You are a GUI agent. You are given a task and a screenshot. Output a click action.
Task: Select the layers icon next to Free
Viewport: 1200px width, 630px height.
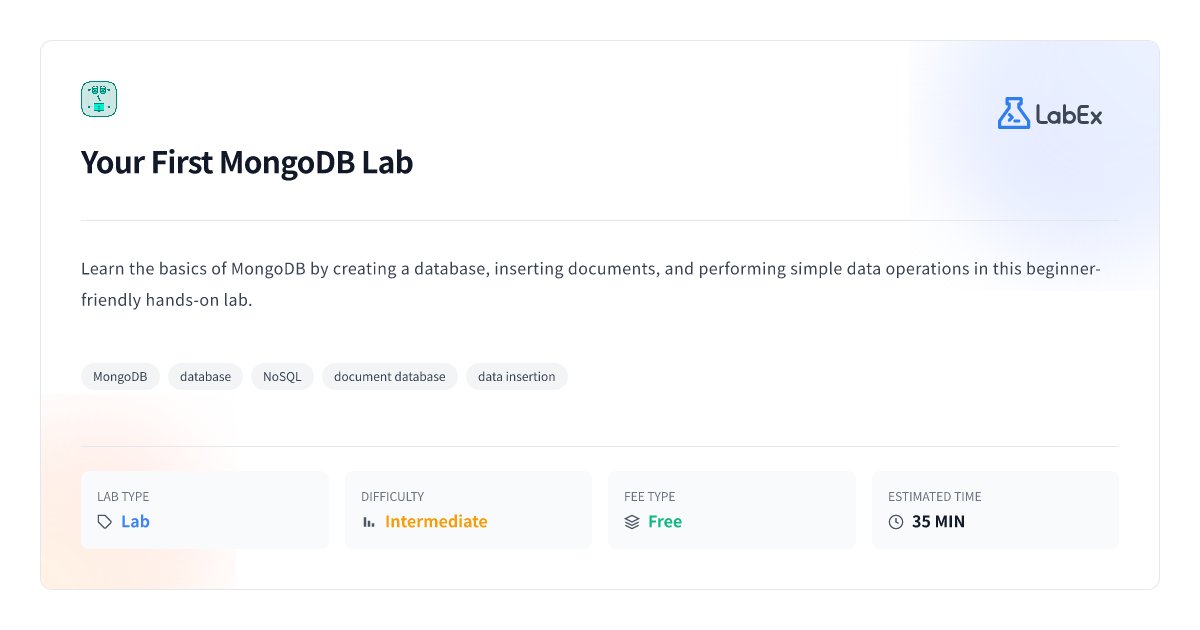[x=631, y=521]
